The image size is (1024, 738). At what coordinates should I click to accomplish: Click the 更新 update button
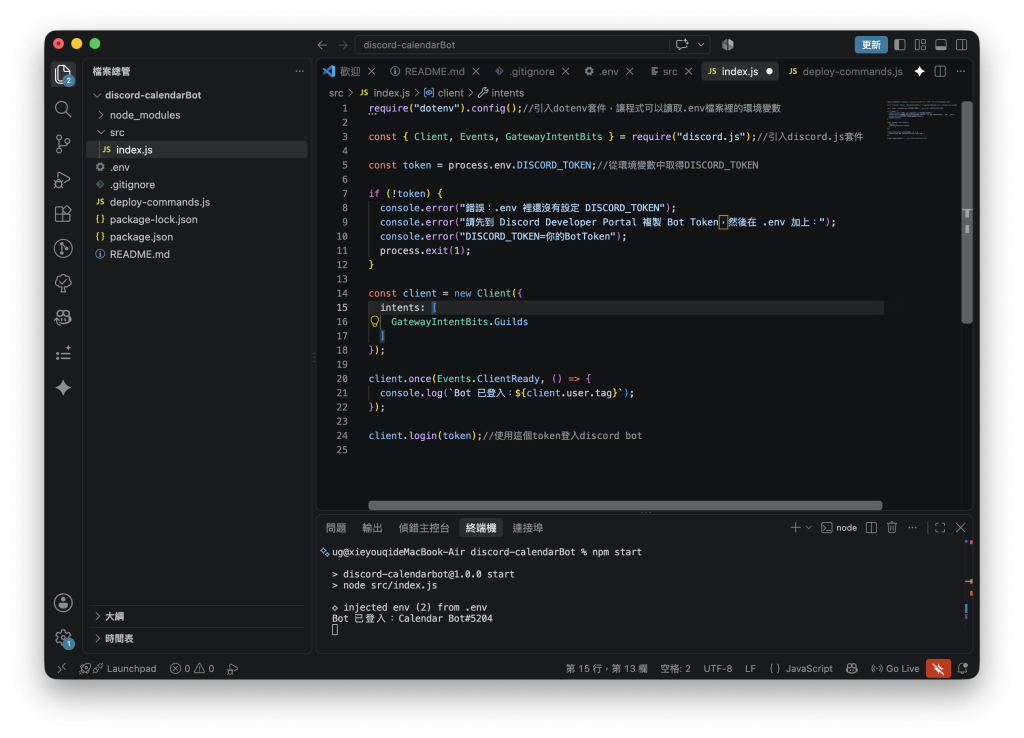click(871, 44)
